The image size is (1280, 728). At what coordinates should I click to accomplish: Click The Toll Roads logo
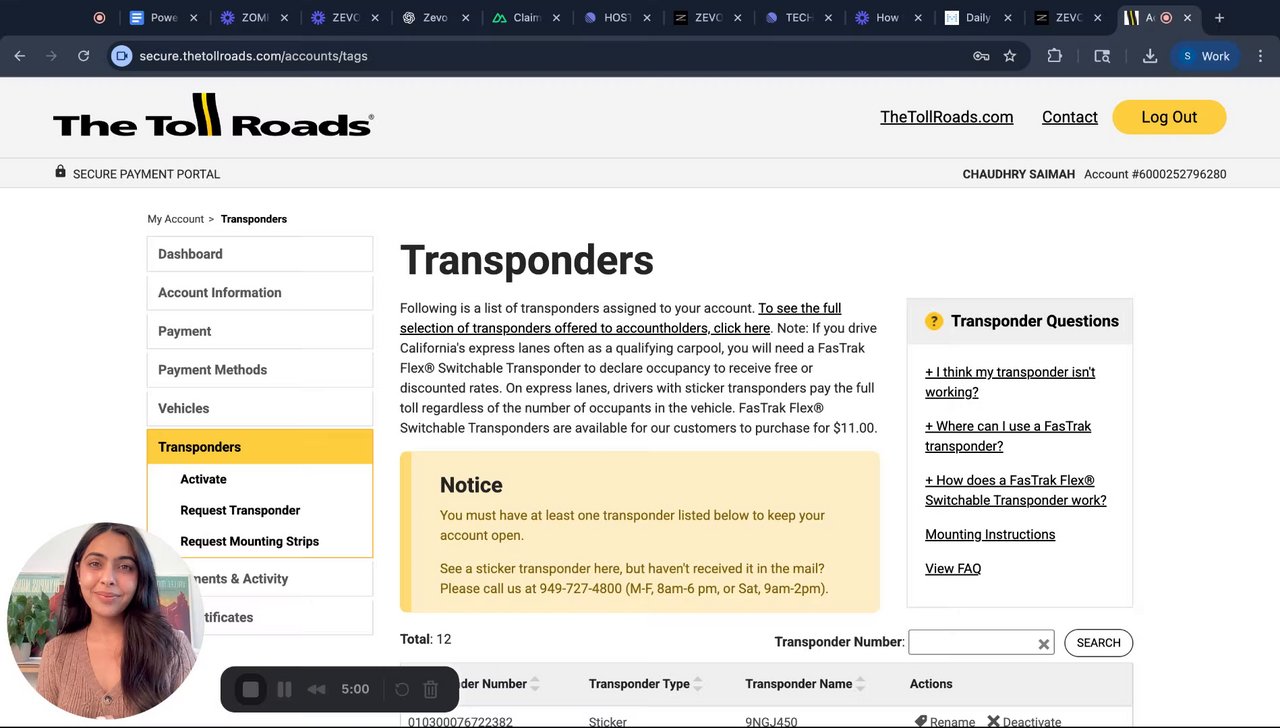[x=213, y=116]
